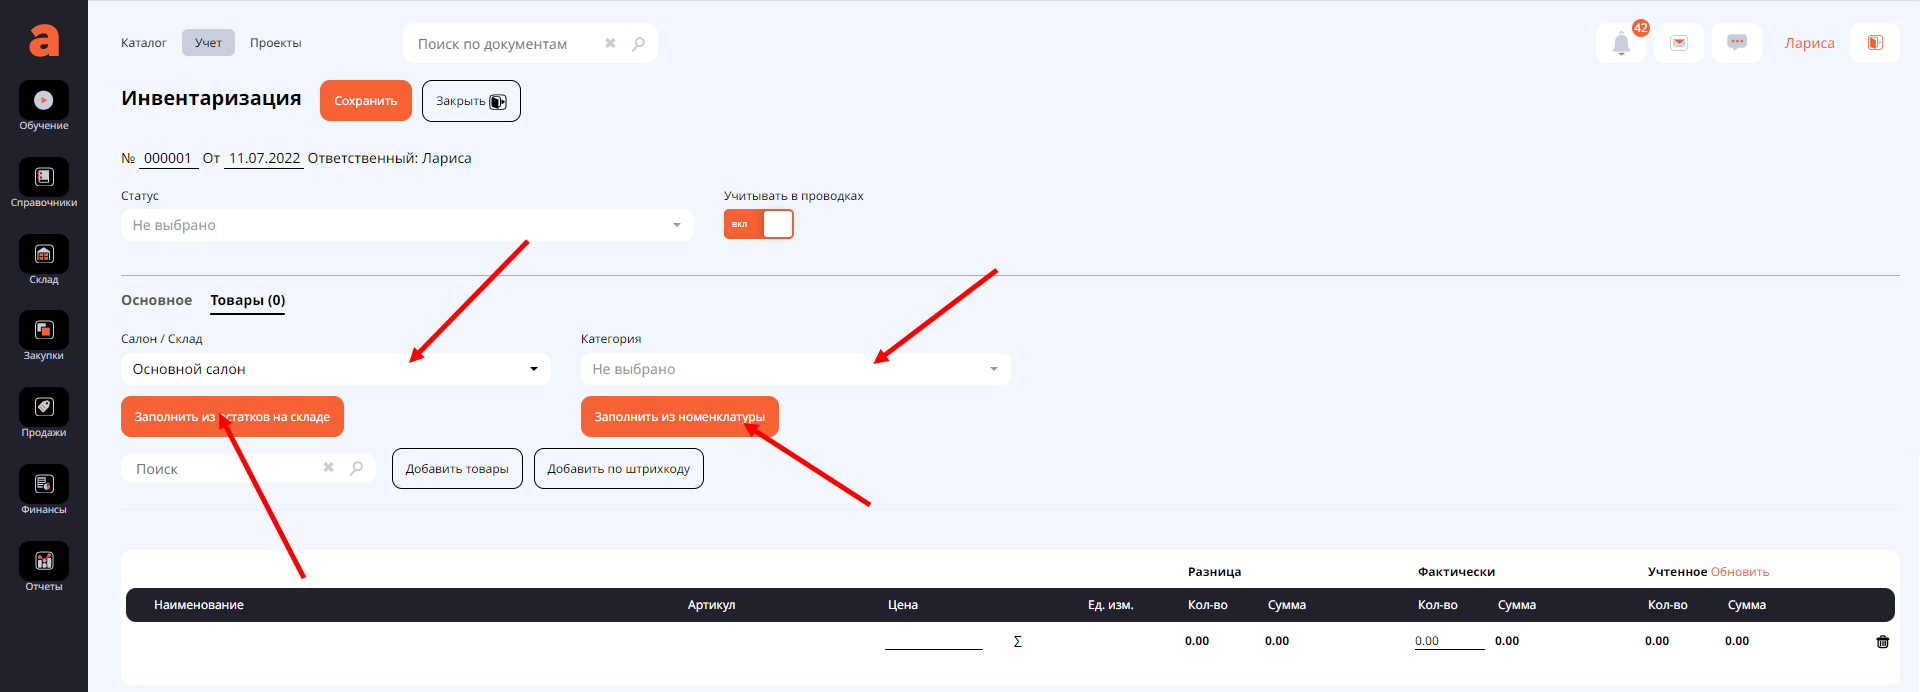Open Справочники in the sidebar
The height and width of the screenshot is (692, 1920).
[x=44, y=177]
